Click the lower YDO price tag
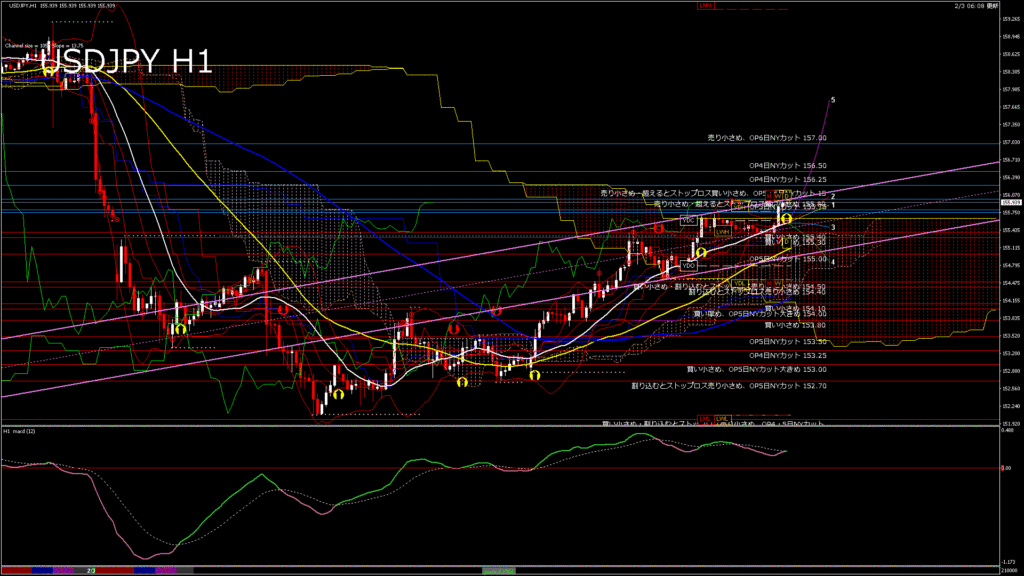 [688, 266]
